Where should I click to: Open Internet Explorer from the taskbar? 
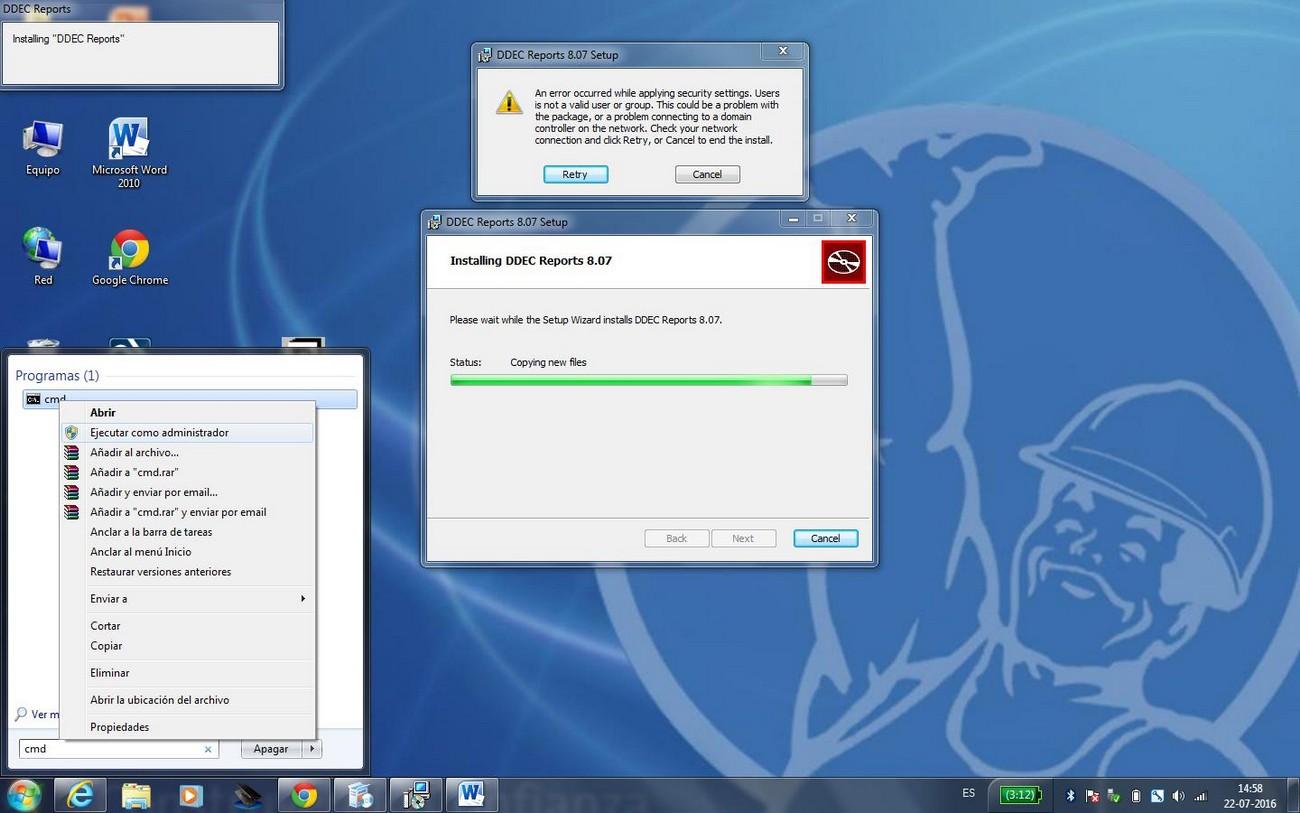pyautogui.click(x=80, y=795)
